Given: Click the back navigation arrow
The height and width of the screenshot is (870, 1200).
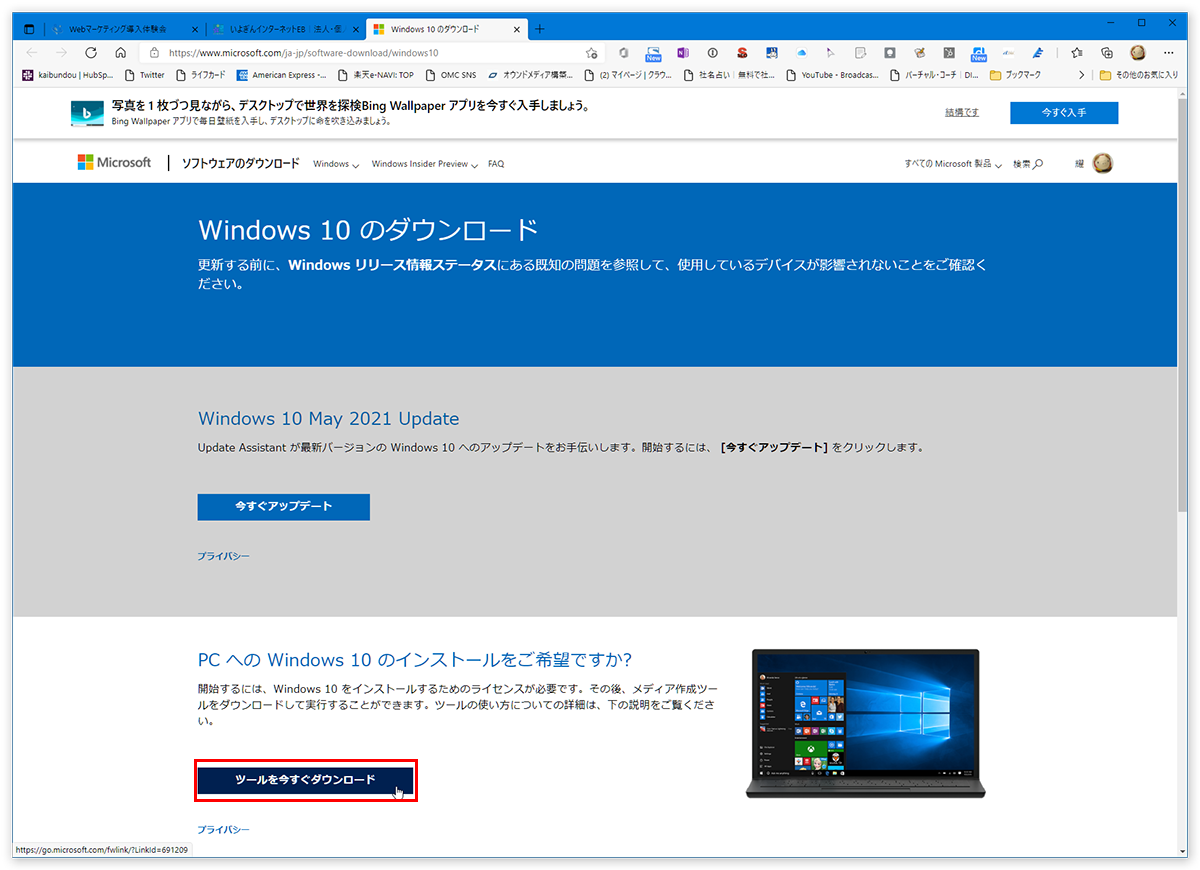Looking at the screenshot, I should pos(32,53).
